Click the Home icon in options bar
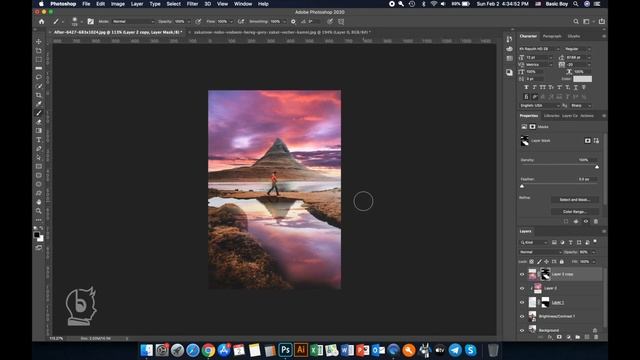Screen dimensions: 640x360 (41, 21)
